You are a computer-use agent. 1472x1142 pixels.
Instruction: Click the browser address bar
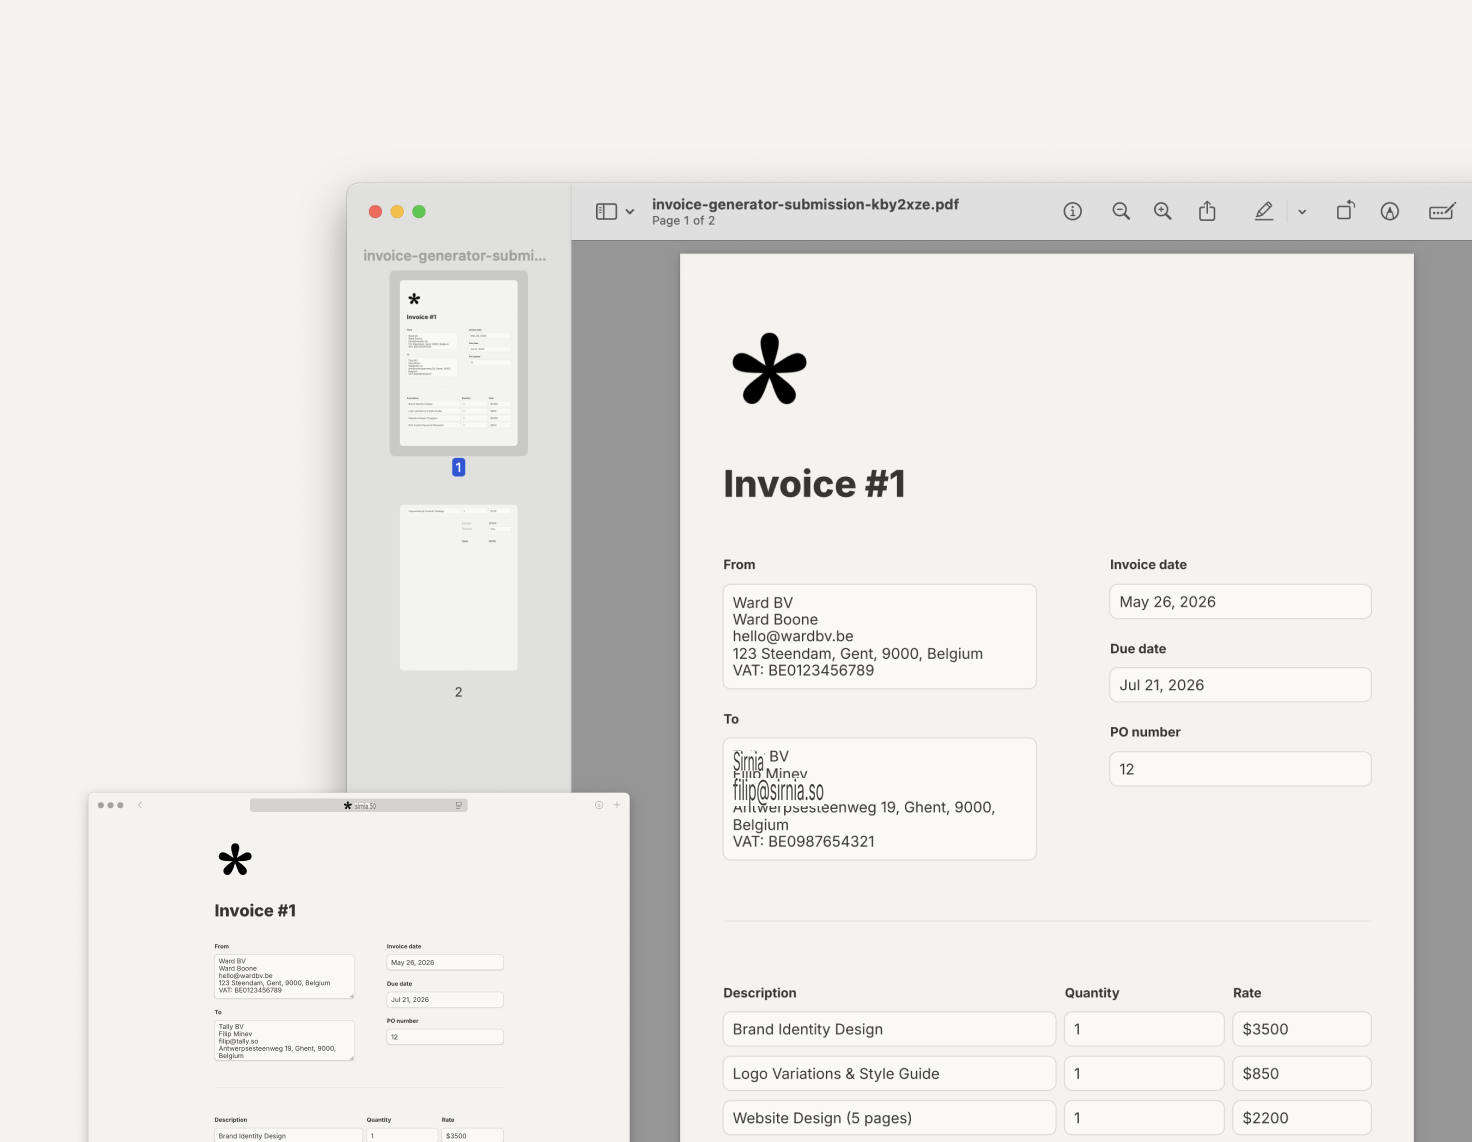click(x=359, y=805)
